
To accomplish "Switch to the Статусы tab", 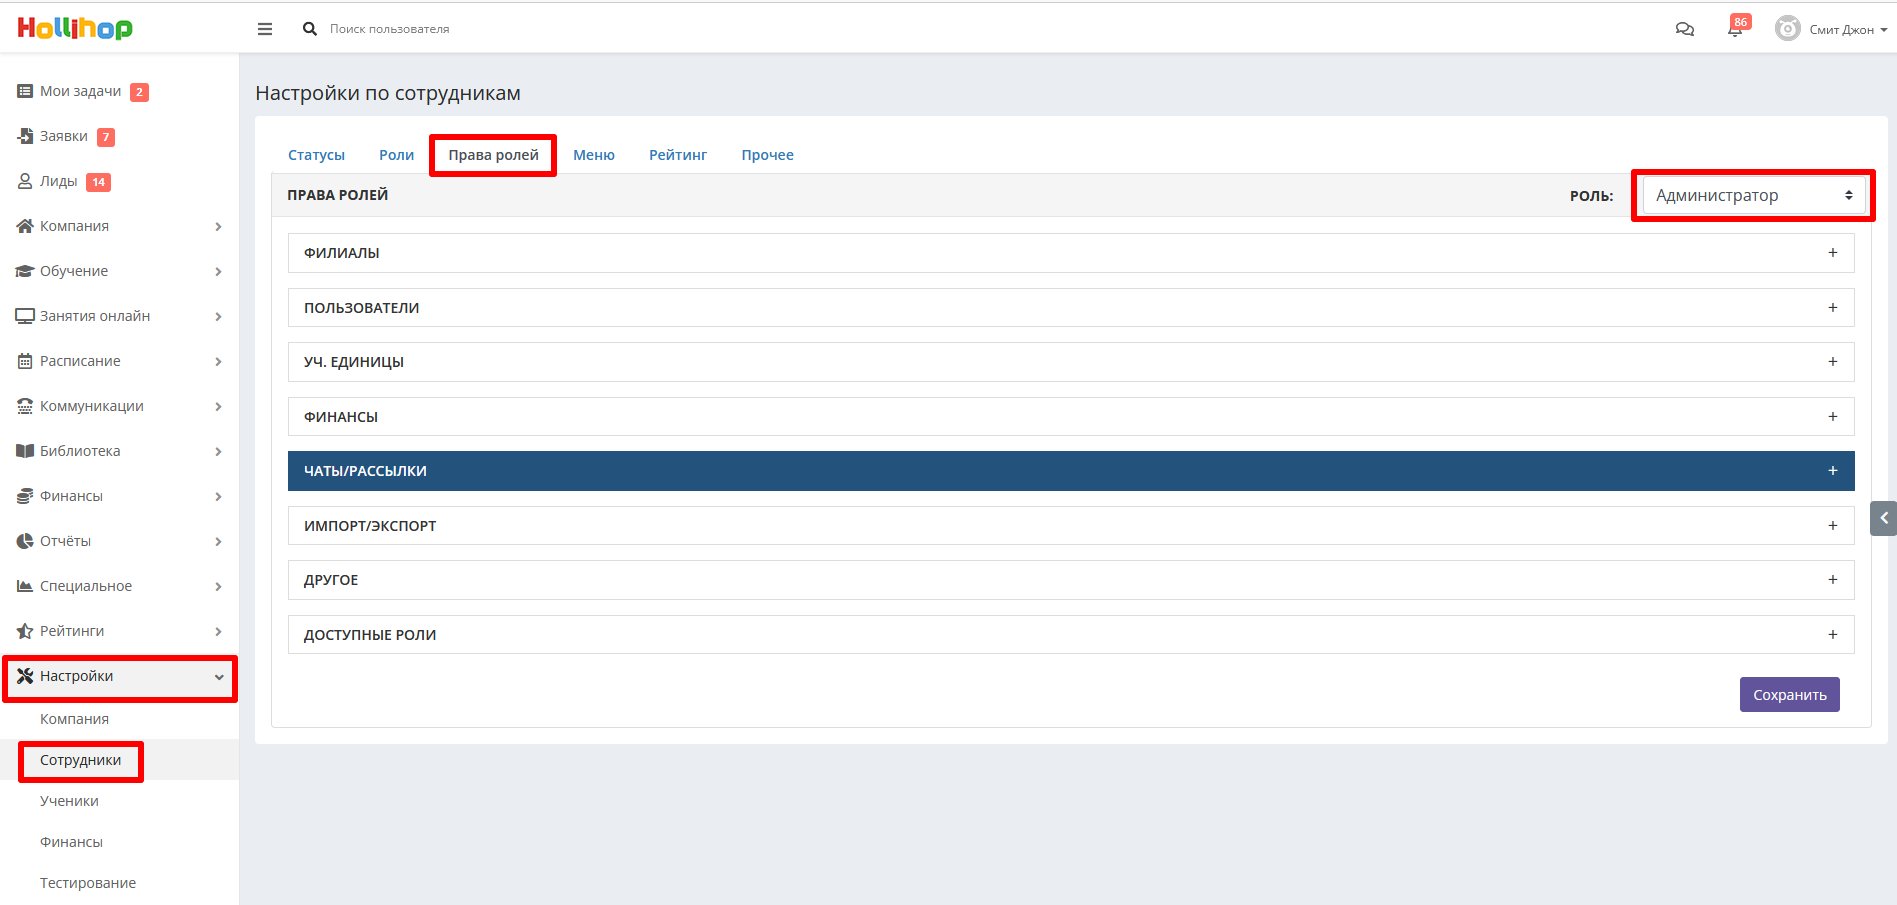I will pyautogui.click(x=316, y=155).
